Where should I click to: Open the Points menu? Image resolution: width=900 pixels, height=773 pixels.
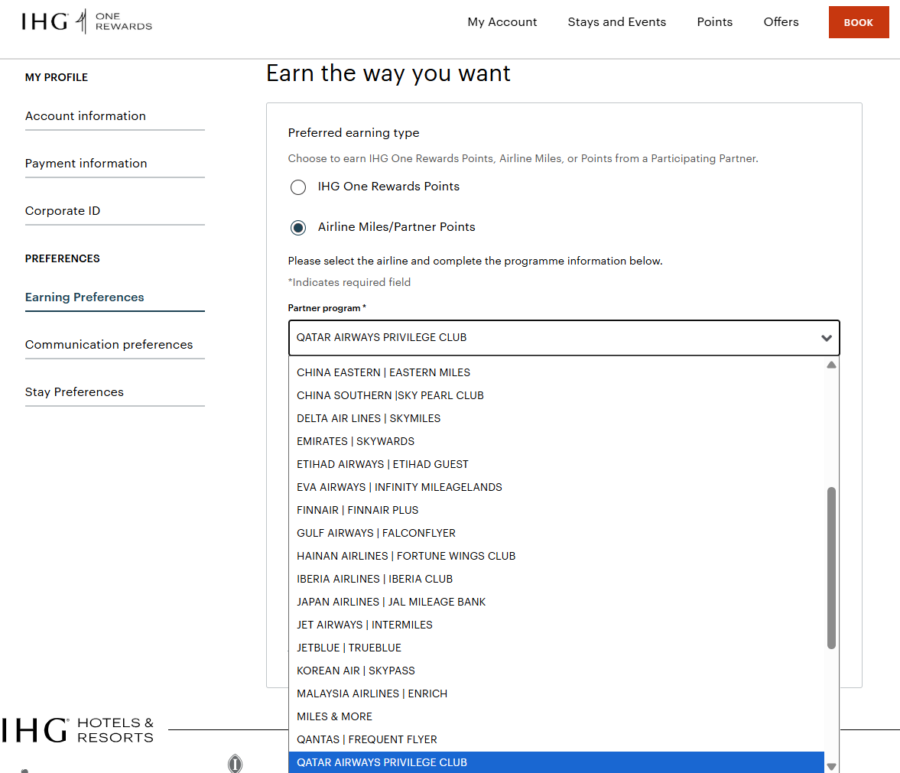[x=715, y=22]
